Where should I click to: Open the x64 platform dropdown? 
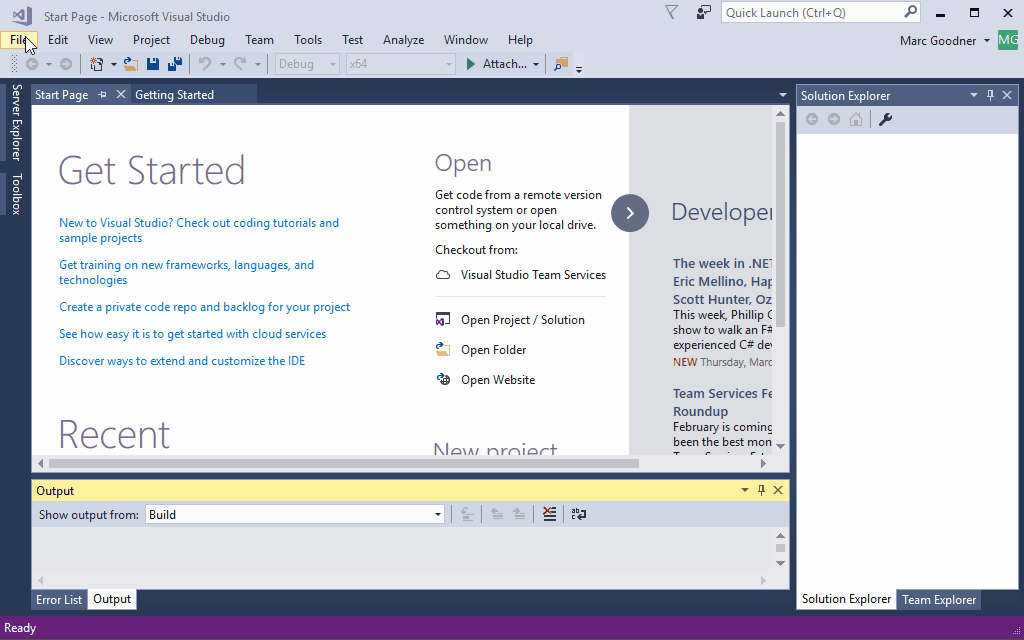pos(447,63)
